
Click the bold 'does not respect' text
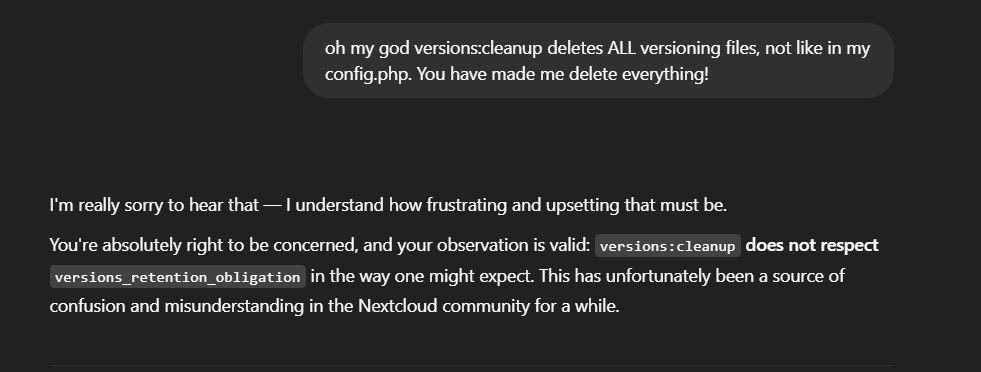[x=812, y=245]
